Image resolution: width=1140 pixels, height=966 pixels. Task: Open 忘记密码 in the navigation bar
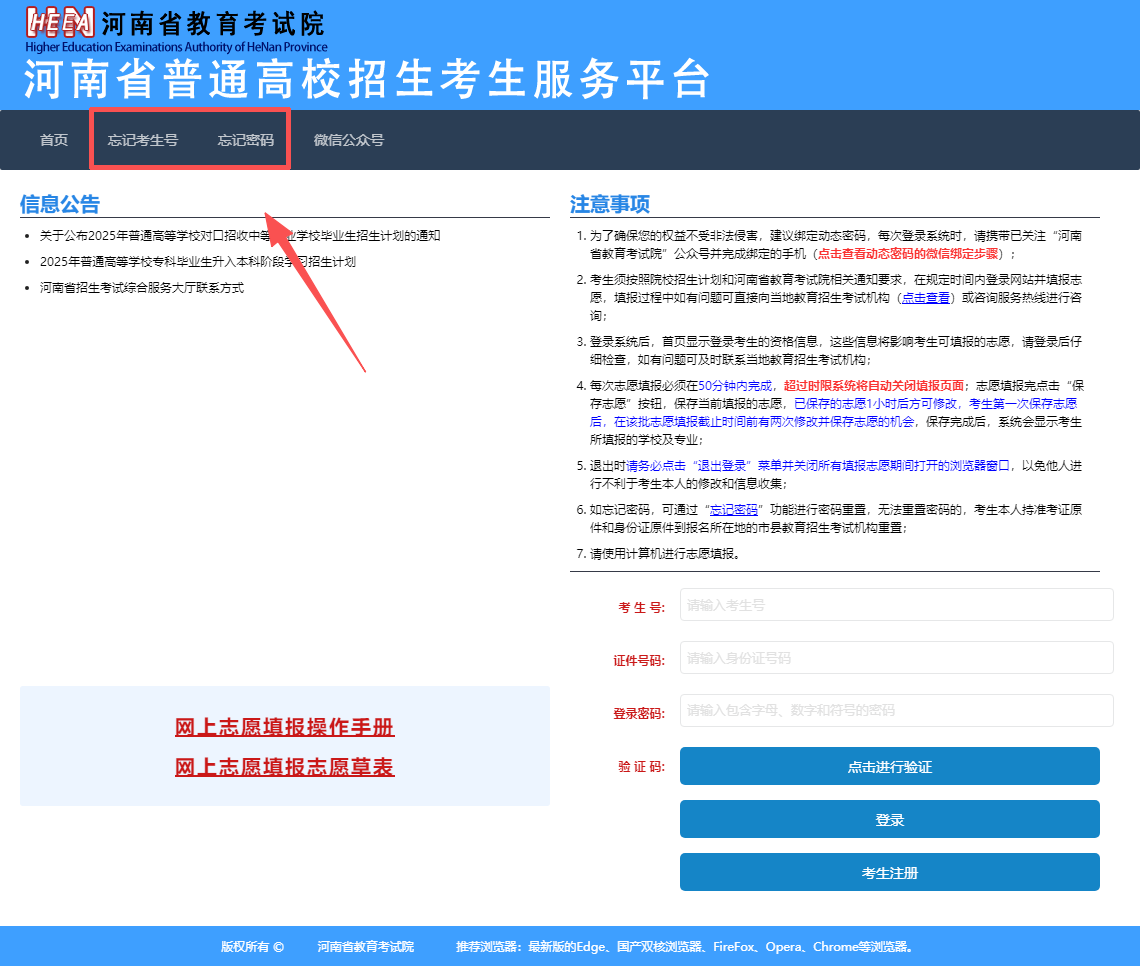click(246, 140)
